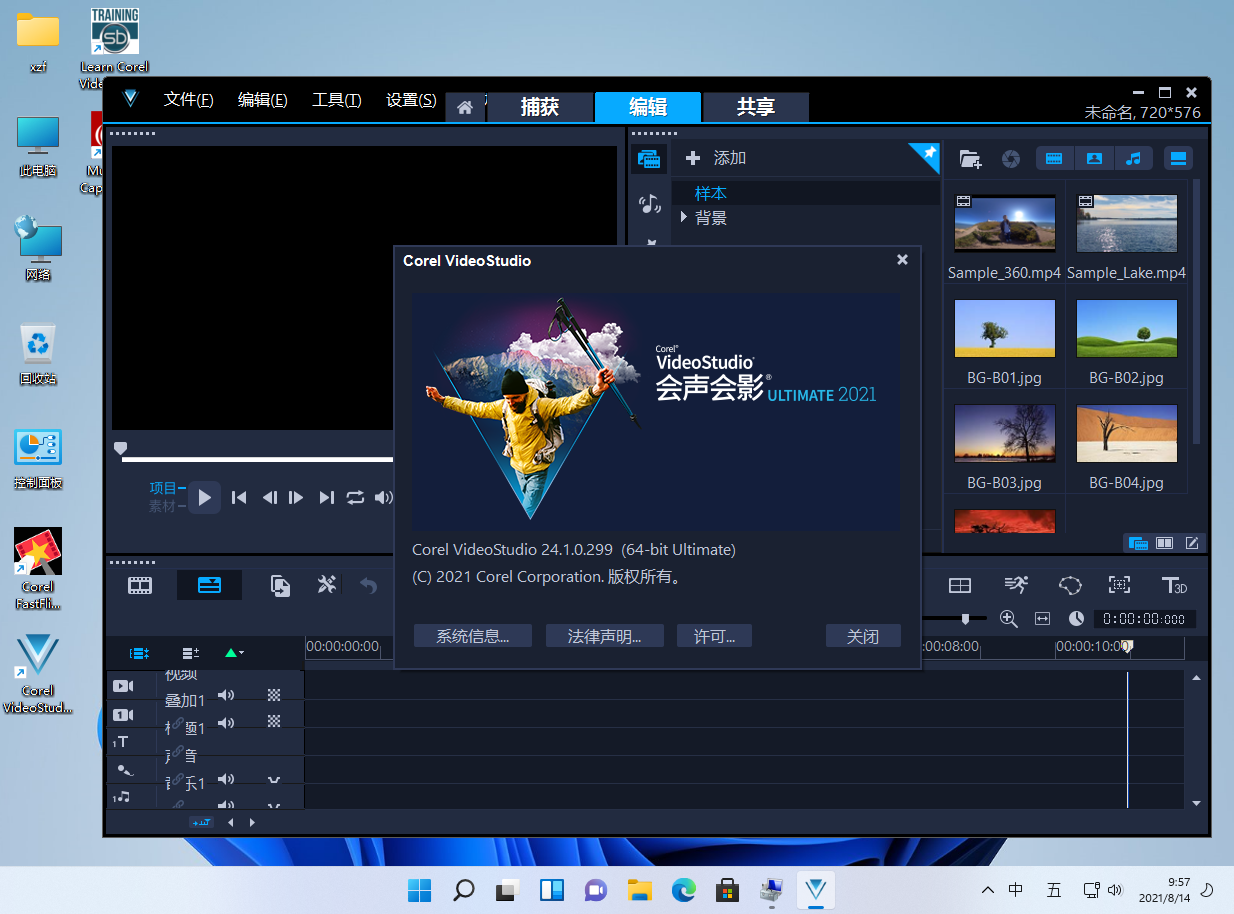Step to previous frame
The height and width of the screenshot is (914, 1234).
(268, 497)
